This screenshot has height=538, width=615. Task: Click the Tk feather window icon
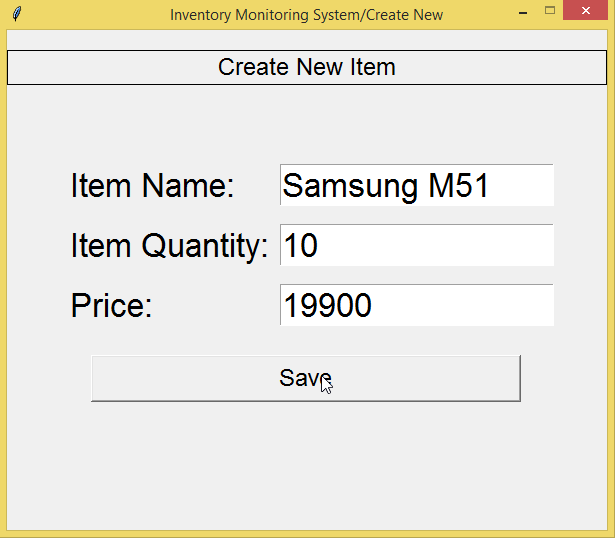[17, 14]
